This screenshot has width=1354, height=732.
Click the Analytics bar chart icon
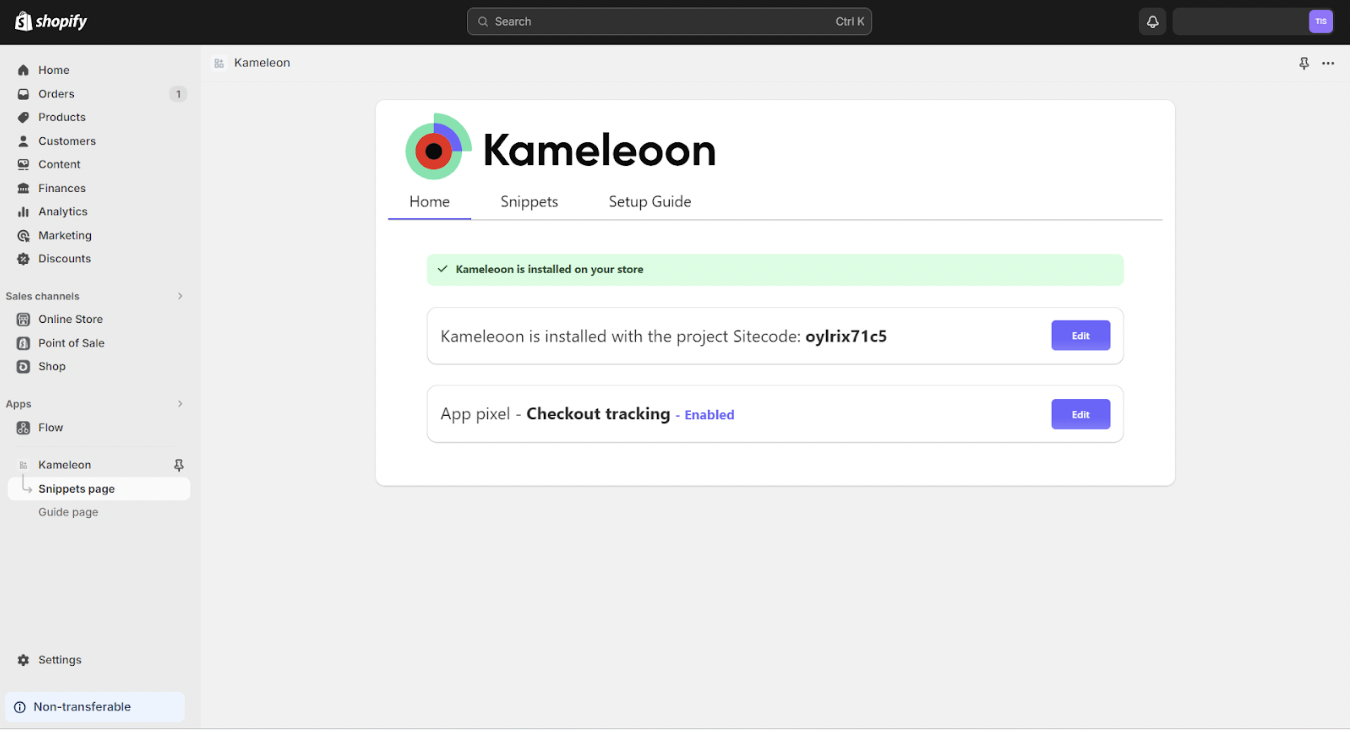pos(23,212)
